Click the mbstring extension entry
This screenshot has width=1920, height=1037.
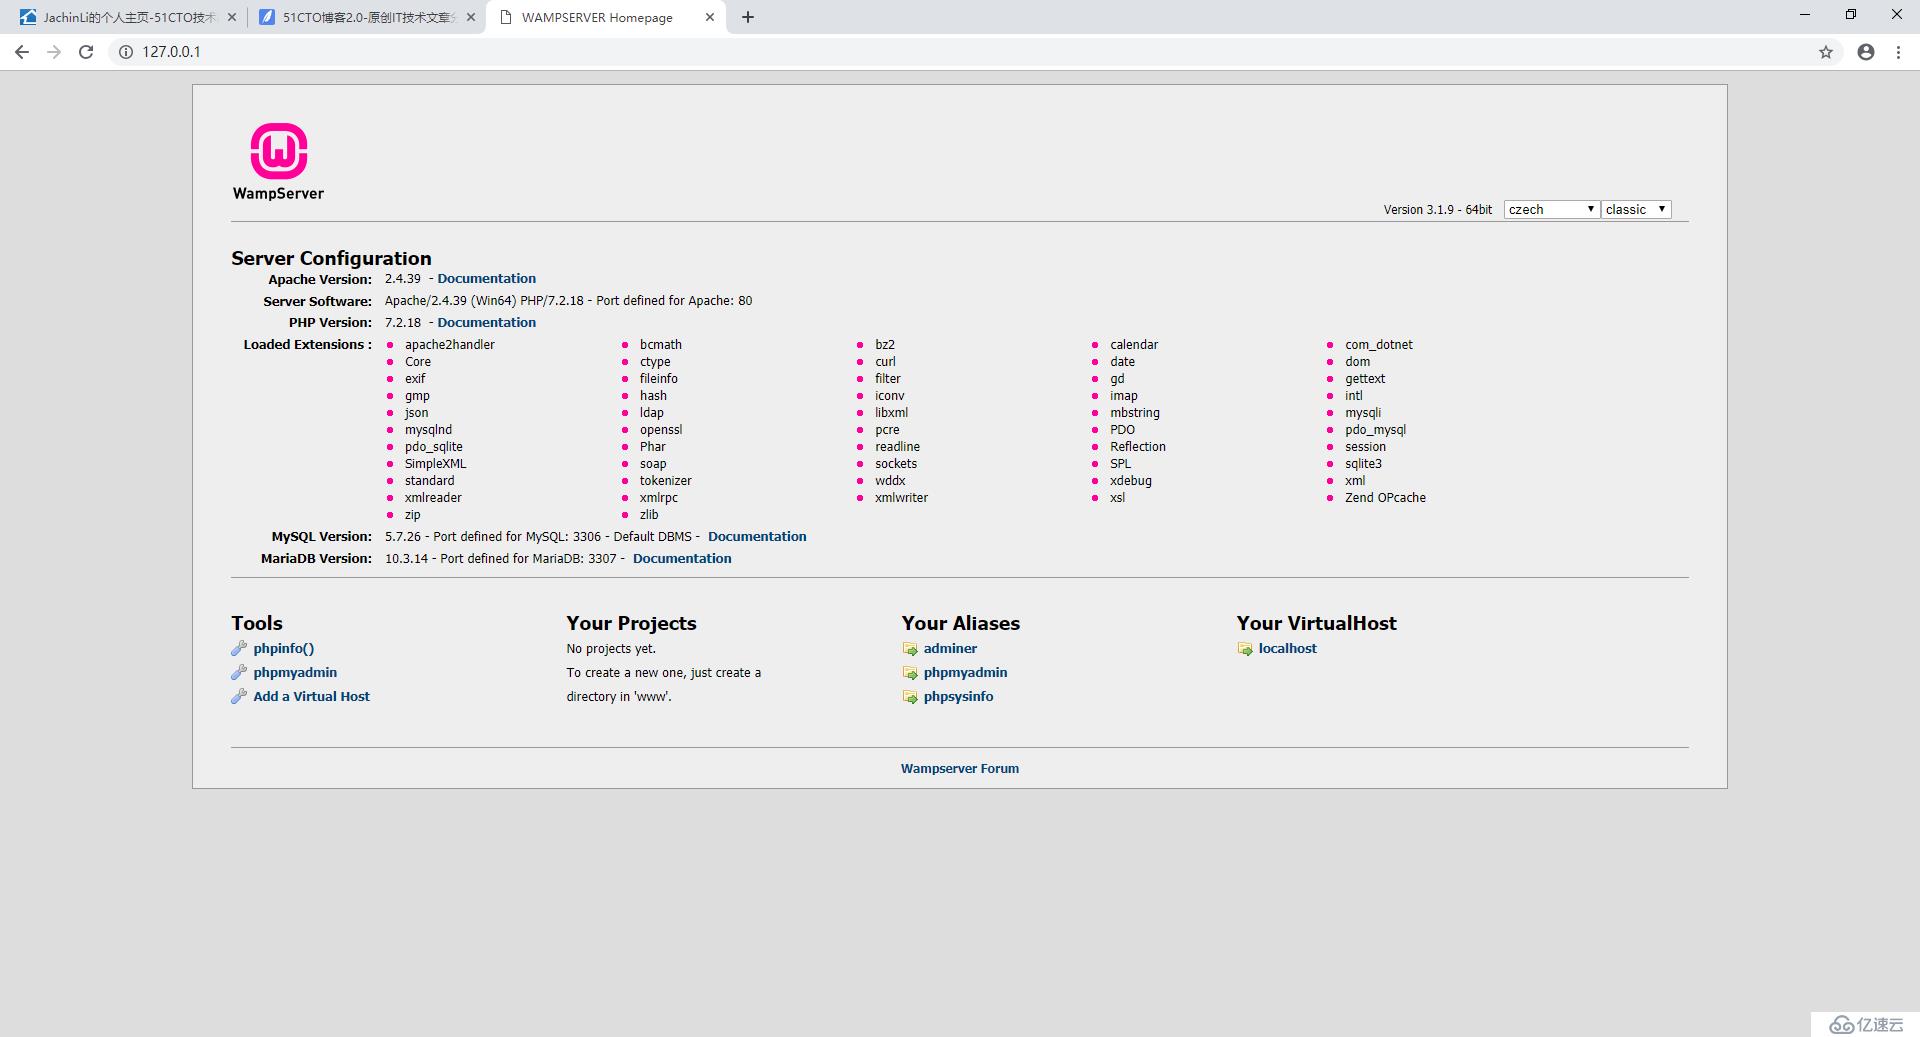click(1135, 412)
